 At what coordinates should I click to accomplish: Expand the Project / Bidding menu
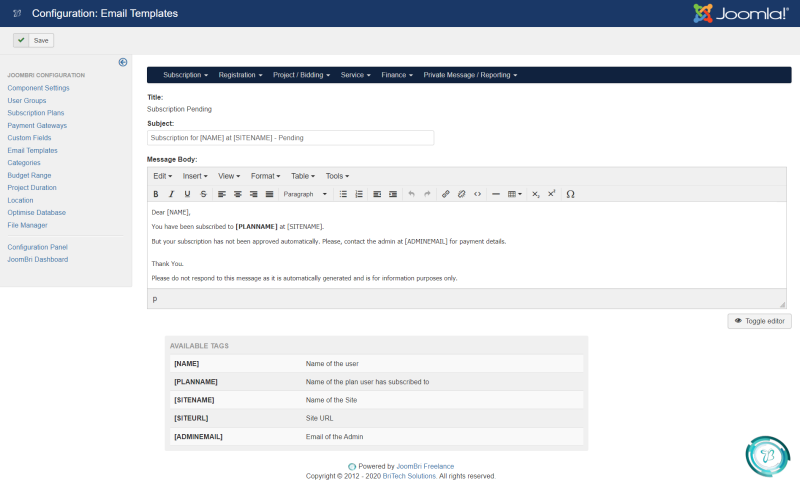click(x=301, y=75)
